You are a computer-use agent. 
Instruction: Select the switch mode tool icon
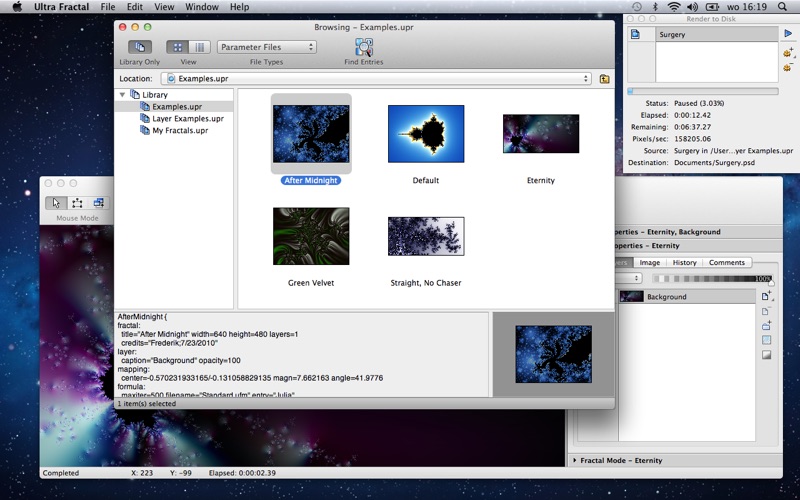[x=98, y=203]
